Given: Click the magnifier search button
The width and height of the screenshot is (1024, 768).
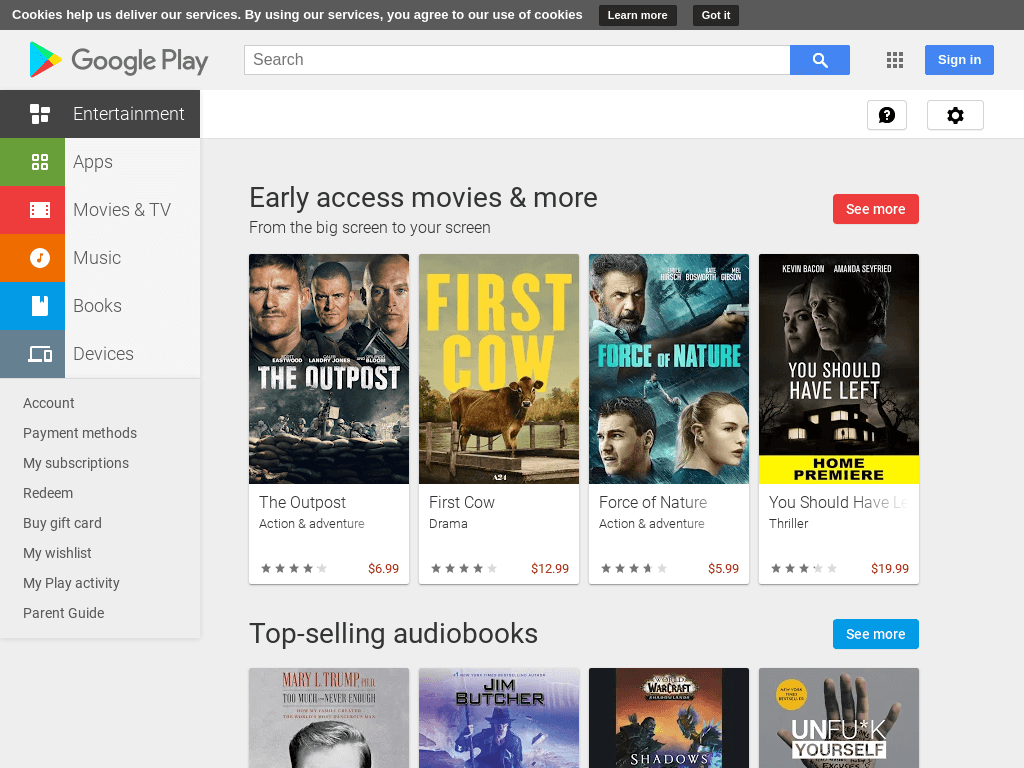Looking at the screenshot, I should point(820,60).
